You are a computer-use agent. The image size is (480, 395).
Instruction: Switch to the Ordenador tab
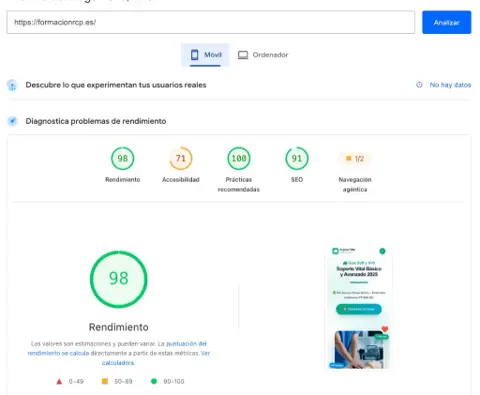[x=263, y=55]
